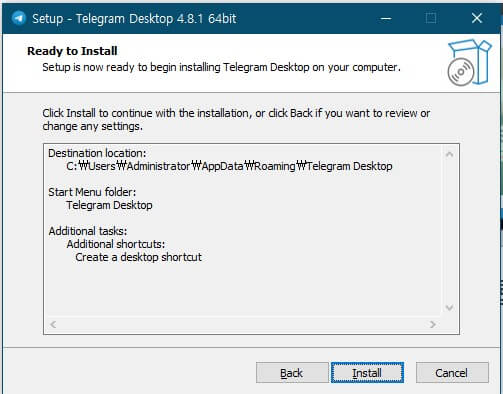The width and height of the screenshot is (503, 394).
Task: Click the 'Destination location:' label
Action: (x=97, y=153)
